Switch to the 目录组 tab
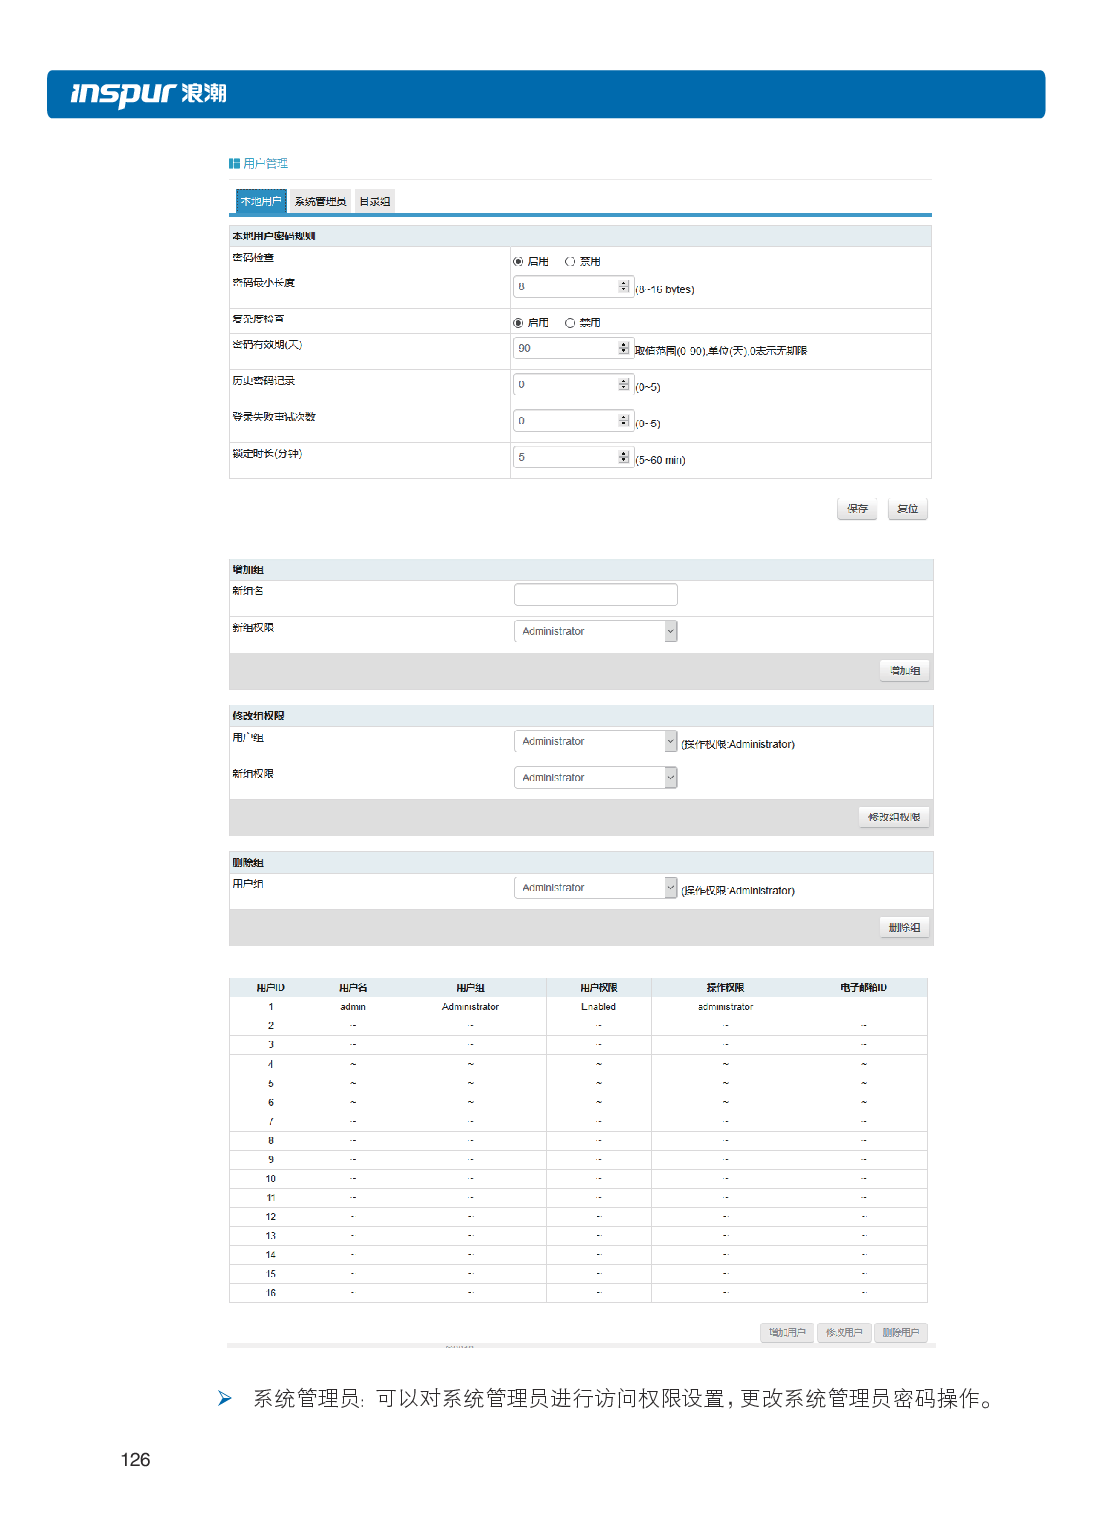This screenshot has height=1535, width=1093. [375, 201]
